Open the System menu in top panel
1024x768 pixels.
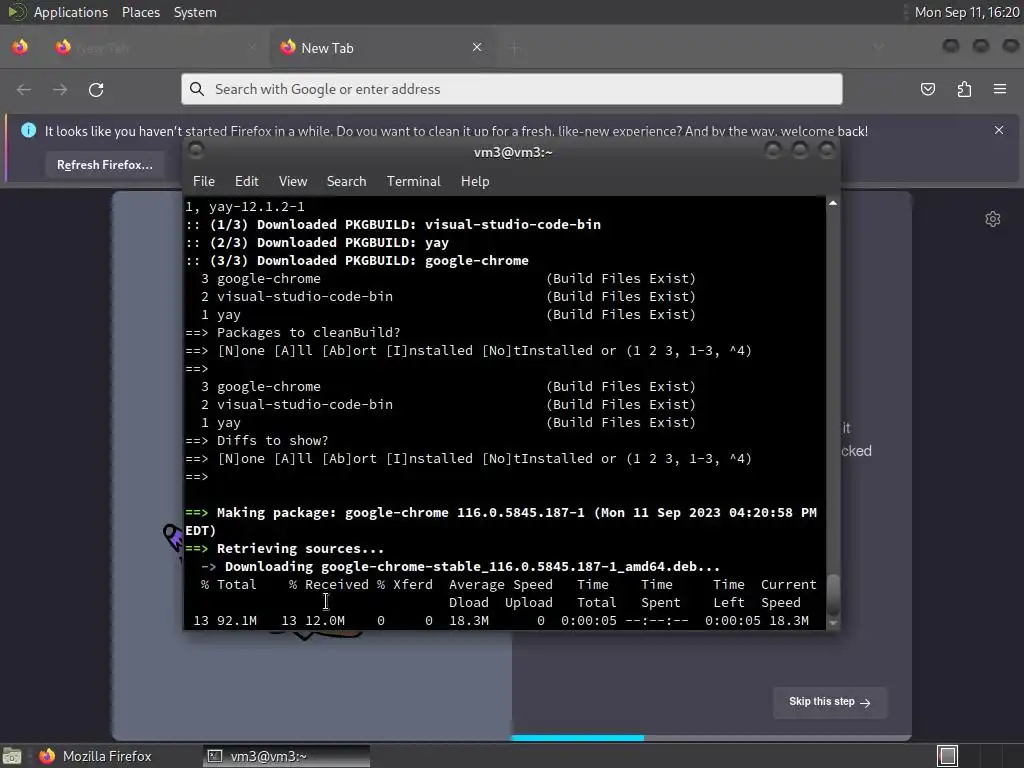point(195,12)
